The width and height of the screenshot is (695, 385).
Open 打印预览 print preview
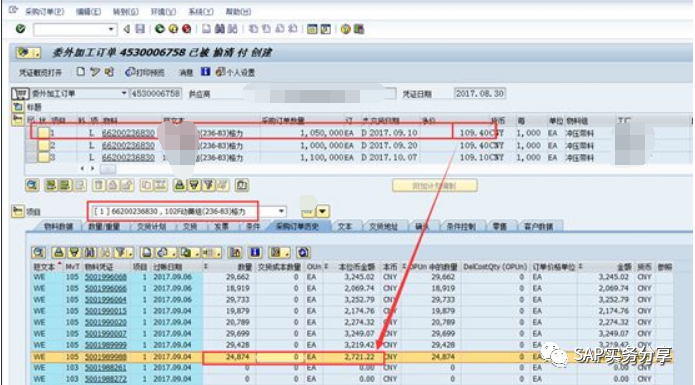[145, 72]
